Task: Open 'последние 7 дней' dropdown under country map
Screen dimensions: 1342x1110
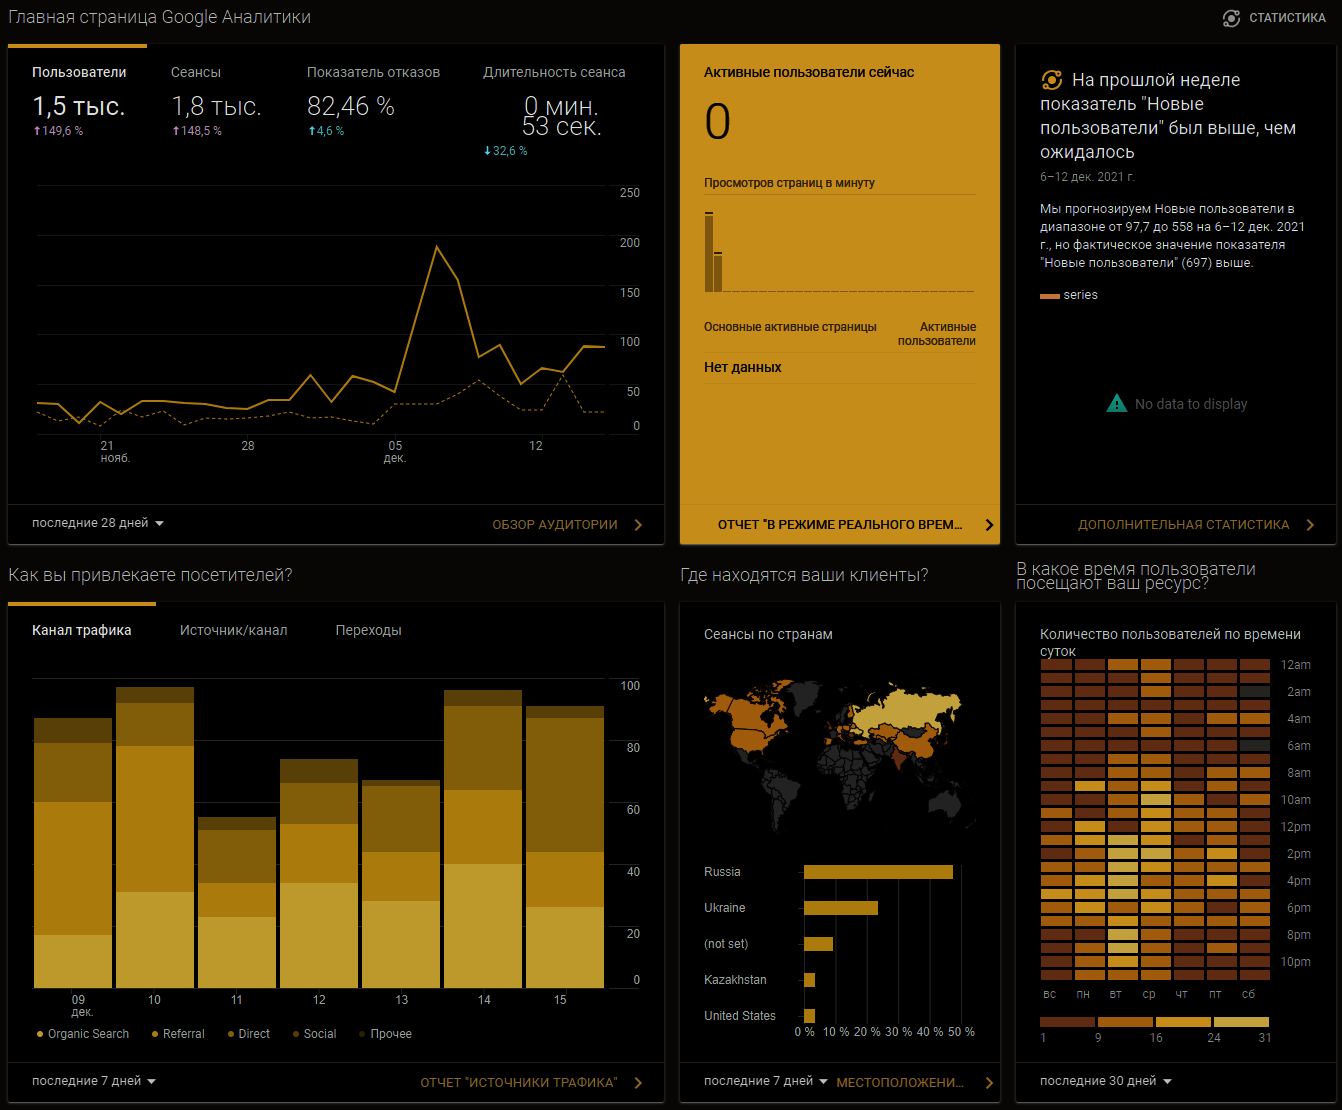Action: 766,1081
